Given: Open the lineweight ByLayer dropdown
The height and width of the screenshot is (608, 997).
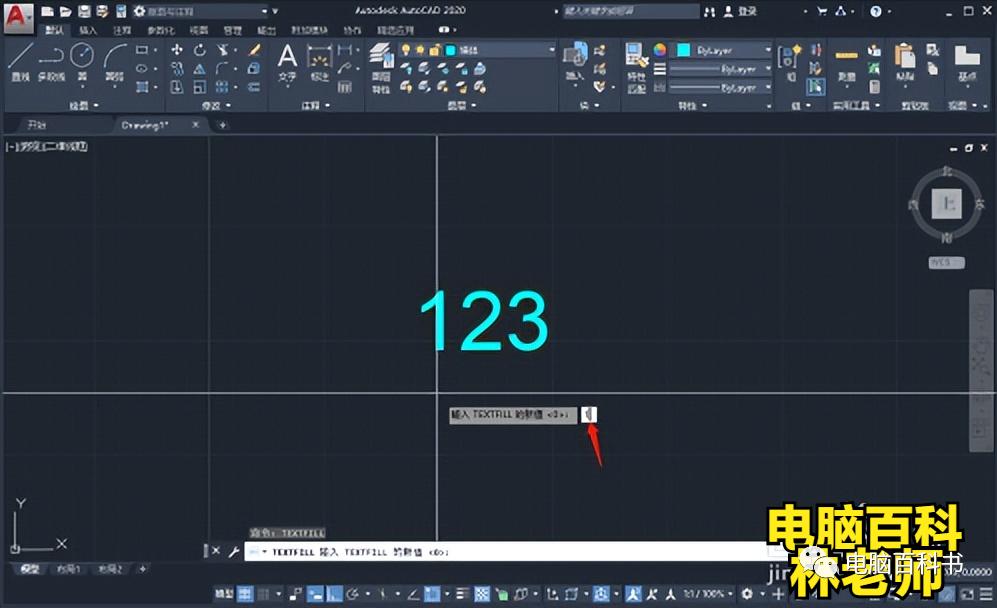Looking at the screenshot, I should (722, 68).
